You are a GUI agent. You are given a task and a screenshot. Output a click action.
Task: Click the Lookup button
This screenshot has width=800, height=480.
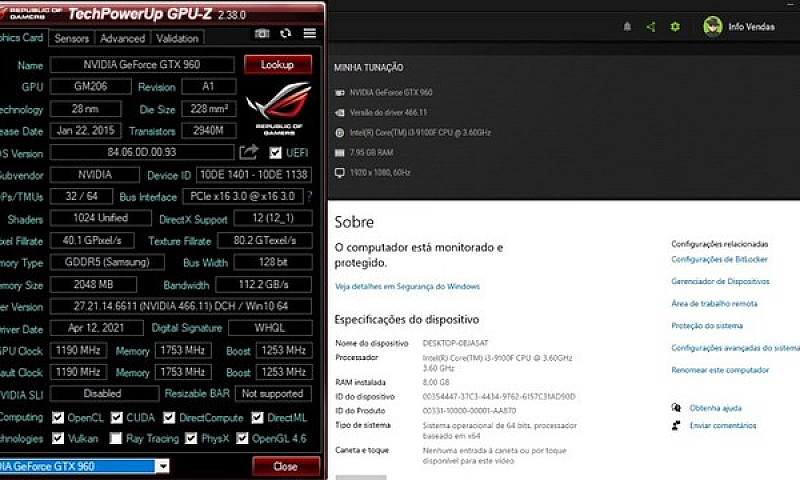[278, 65]
